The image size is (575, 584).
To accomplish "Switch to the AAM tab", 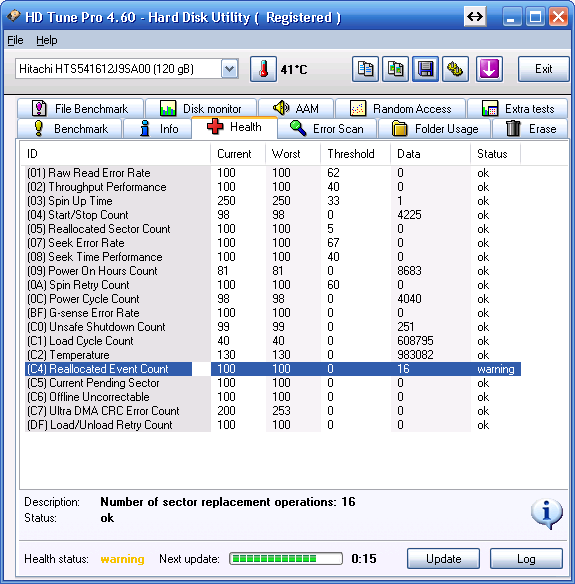I will [296, 109].
